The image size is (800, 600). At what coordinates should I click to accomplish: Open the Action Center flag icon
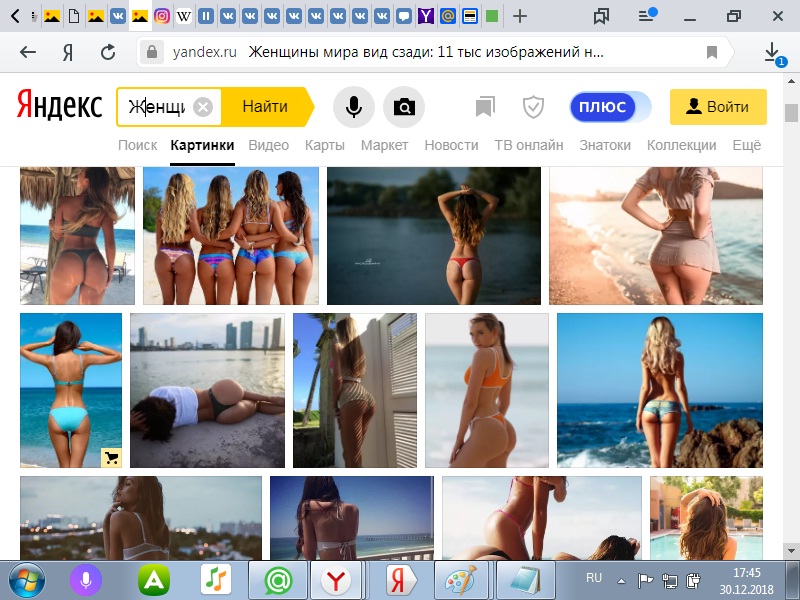[645, 581]
